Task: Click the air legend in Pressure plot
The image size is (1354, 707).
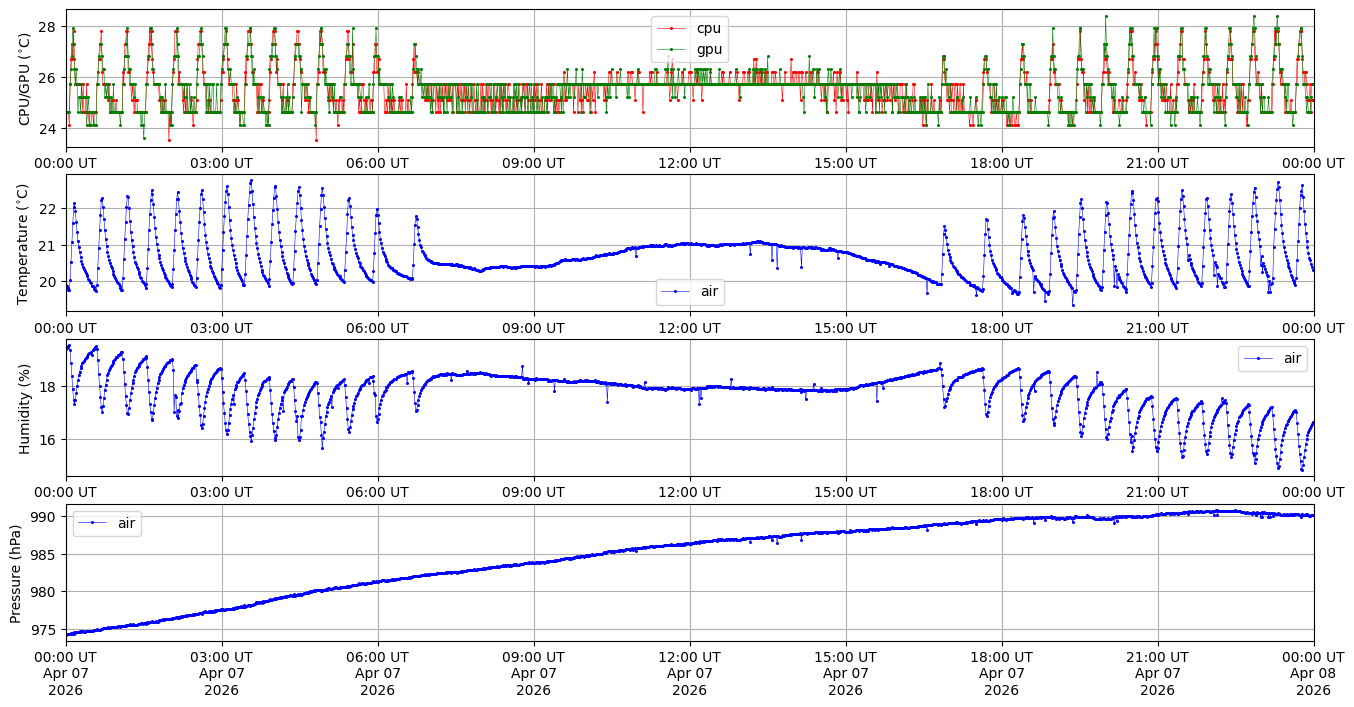Action: point(107,523)
